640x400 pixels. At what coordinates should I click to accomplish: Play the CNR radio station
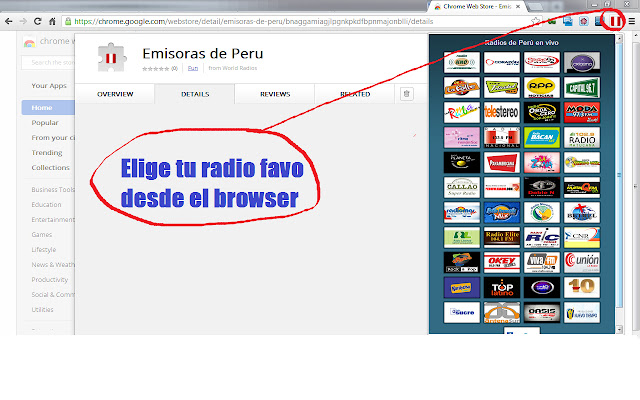point(582,238)
